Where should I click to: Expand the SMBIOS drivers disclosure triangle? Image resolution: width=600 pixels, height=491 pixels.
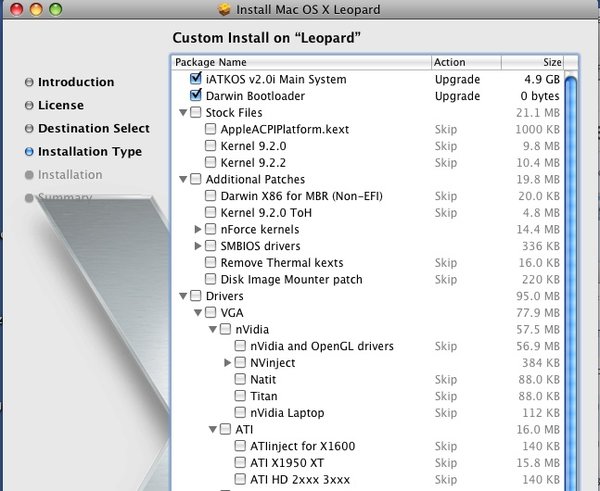pyautogui.click(x=198, y=246)
